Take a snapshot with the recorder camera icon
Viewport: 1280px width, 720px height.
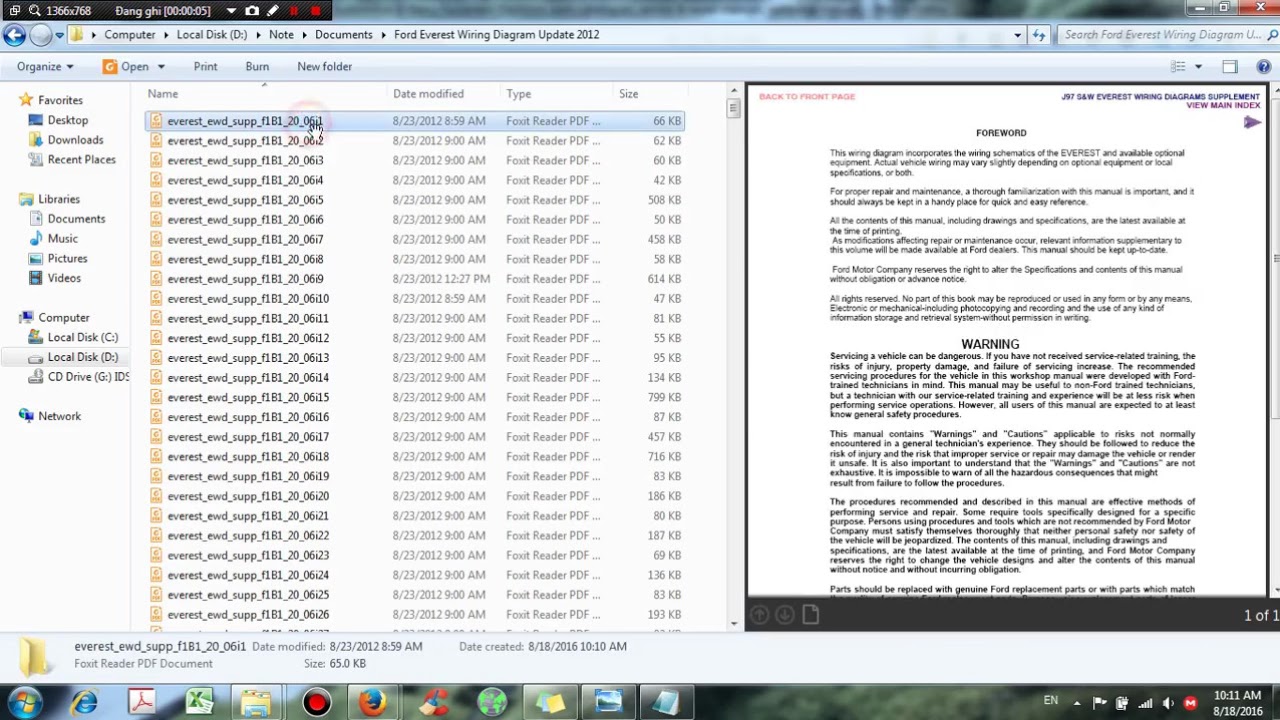click(252, 11)
